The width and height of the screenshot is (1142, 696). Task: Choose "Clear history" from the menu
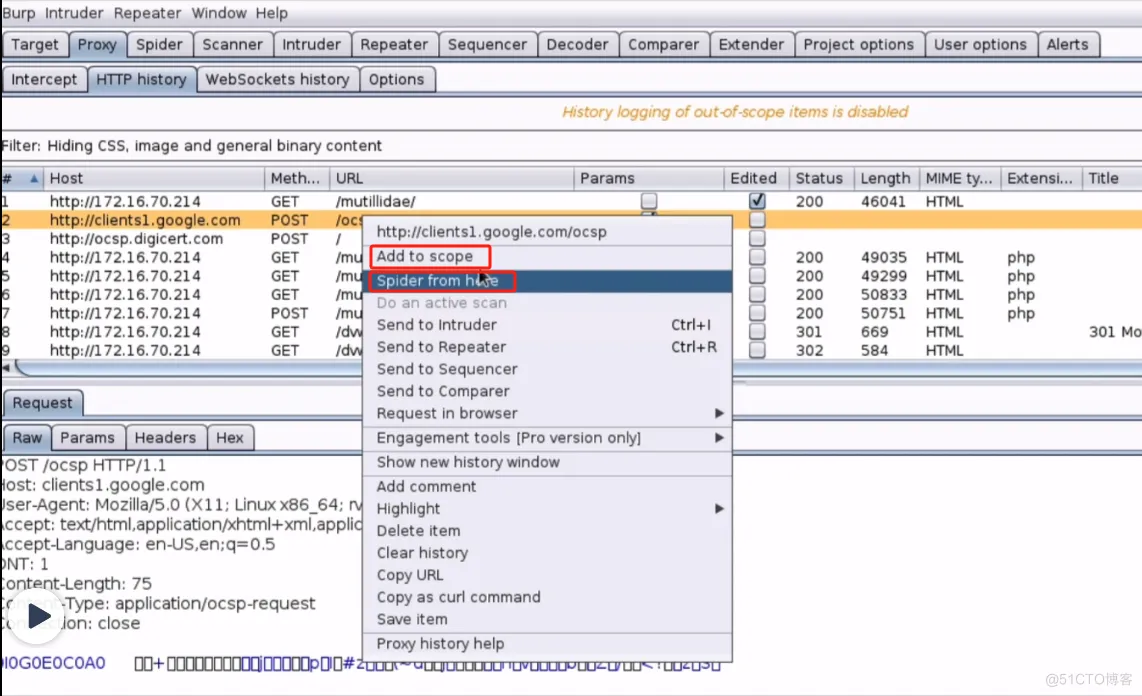(x=421, y=553)
